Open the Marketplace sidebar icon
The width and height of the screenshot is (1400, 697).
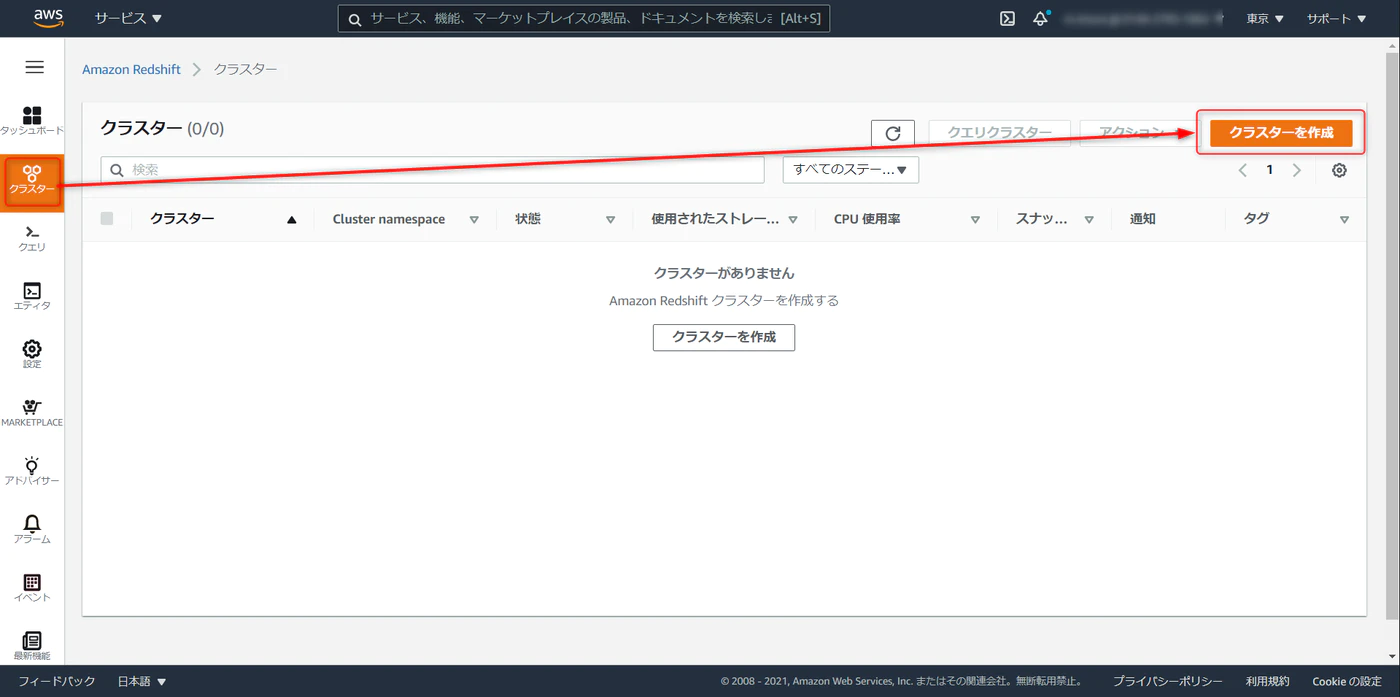click(32, 413)
